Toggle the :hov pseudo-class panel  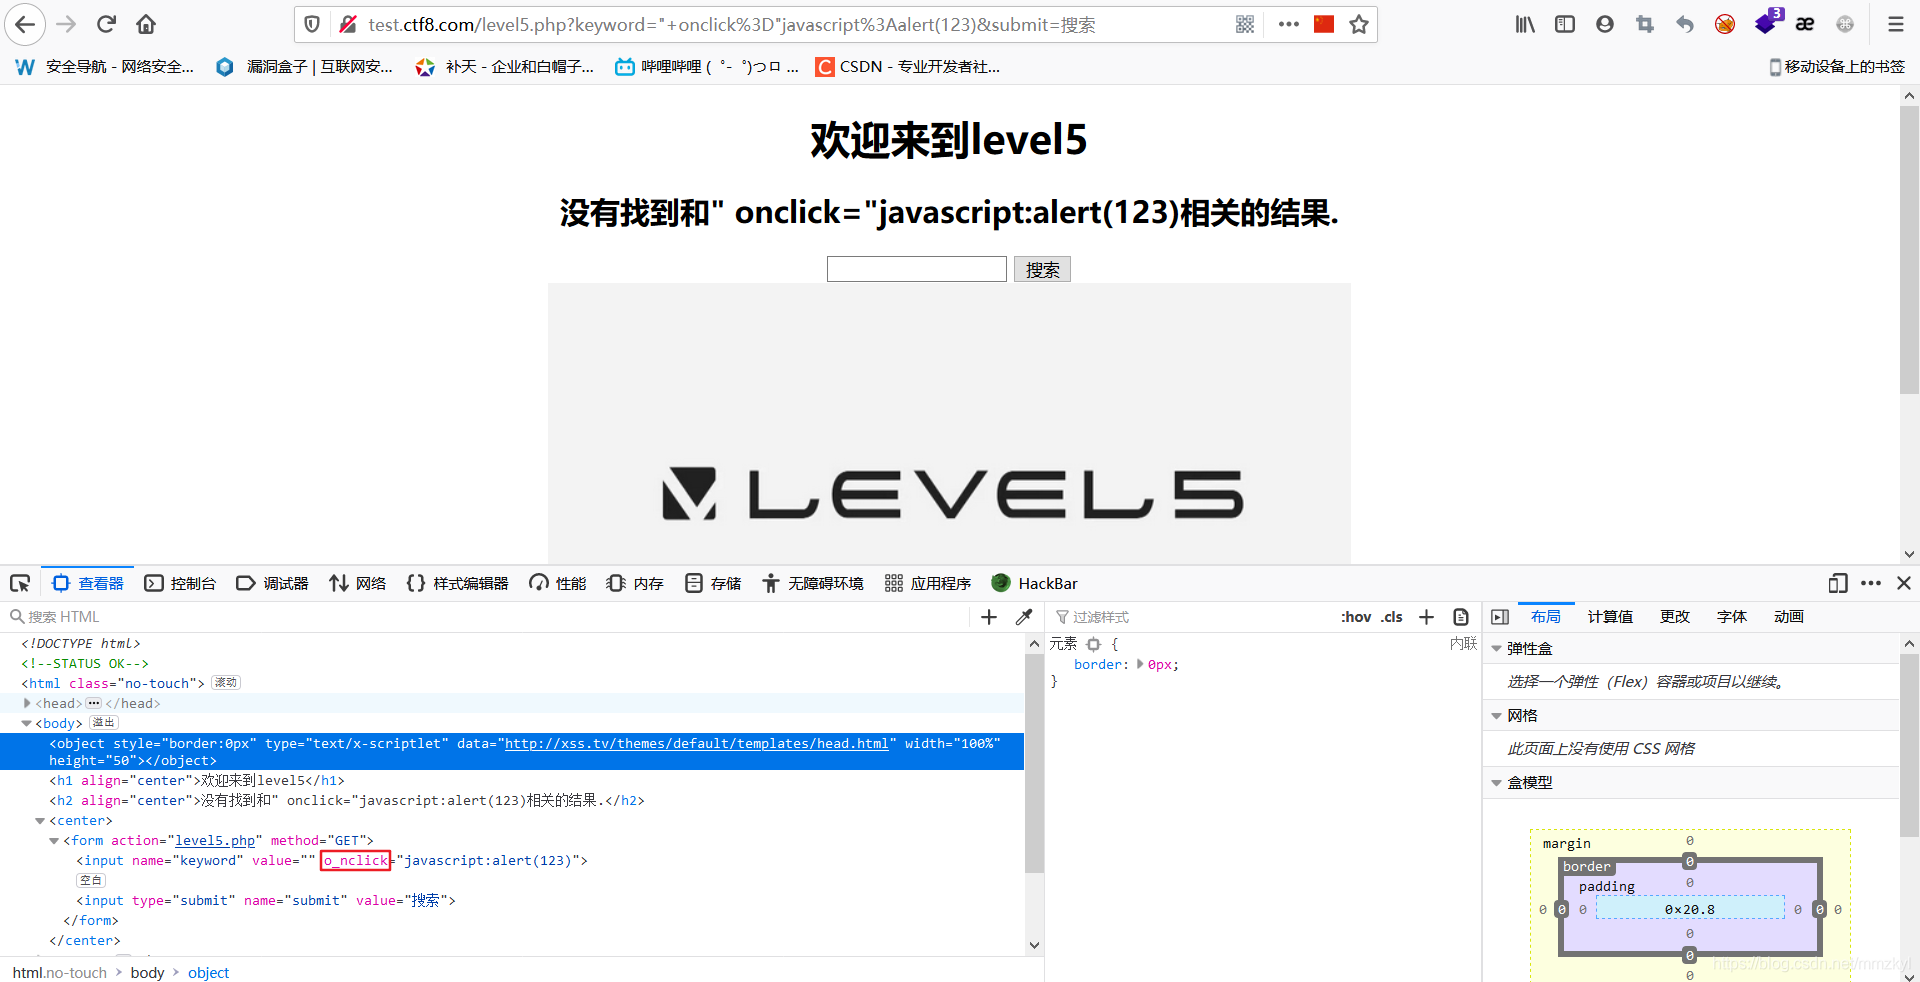1356,617
